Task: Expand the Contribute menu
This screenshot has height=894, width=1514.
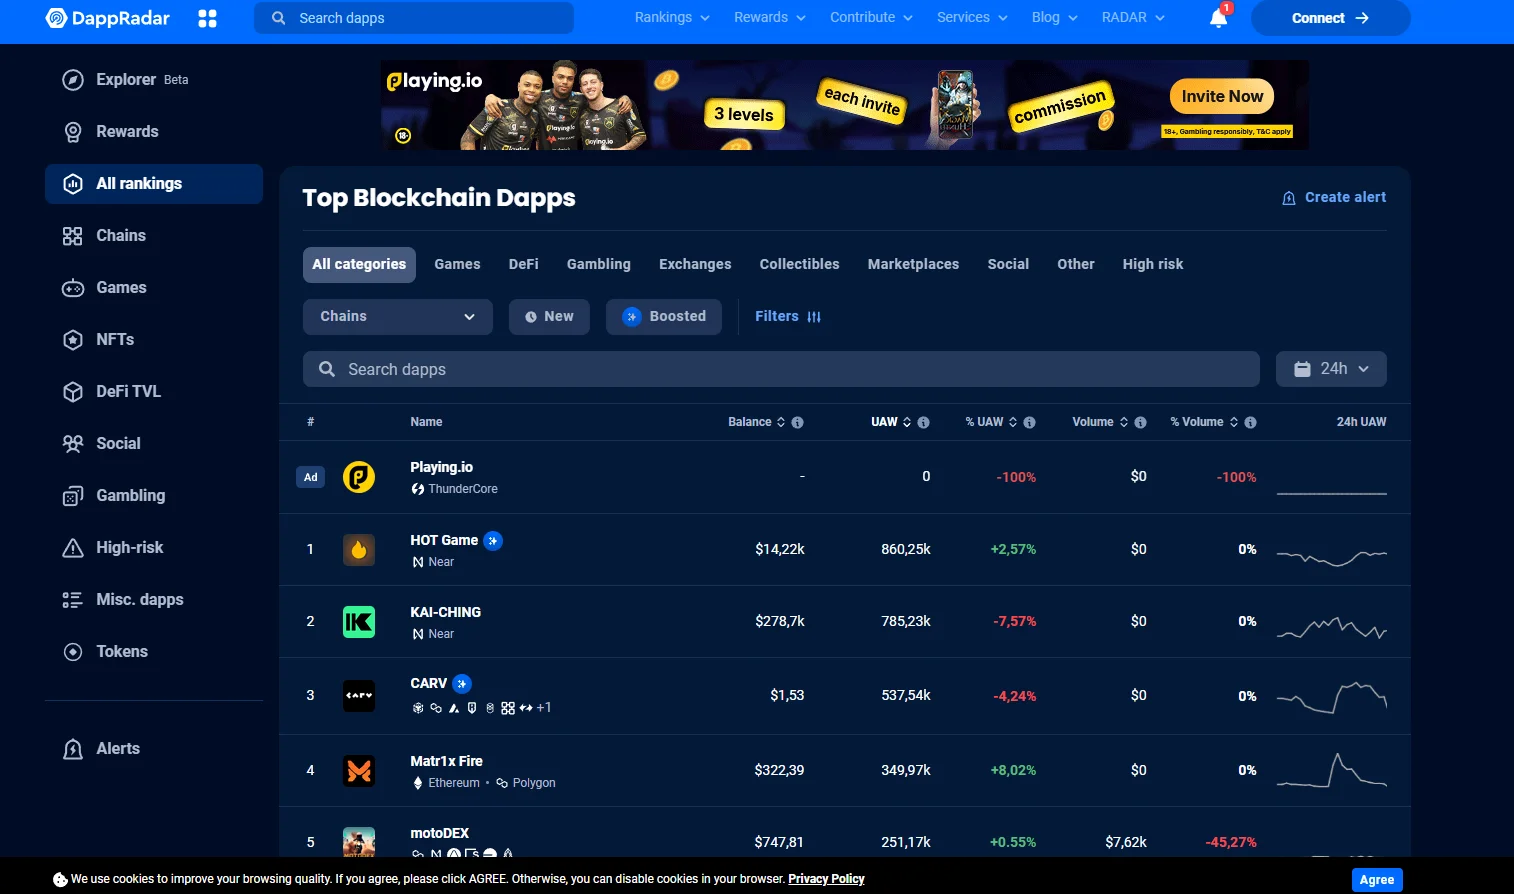Action: coord(871,18)
